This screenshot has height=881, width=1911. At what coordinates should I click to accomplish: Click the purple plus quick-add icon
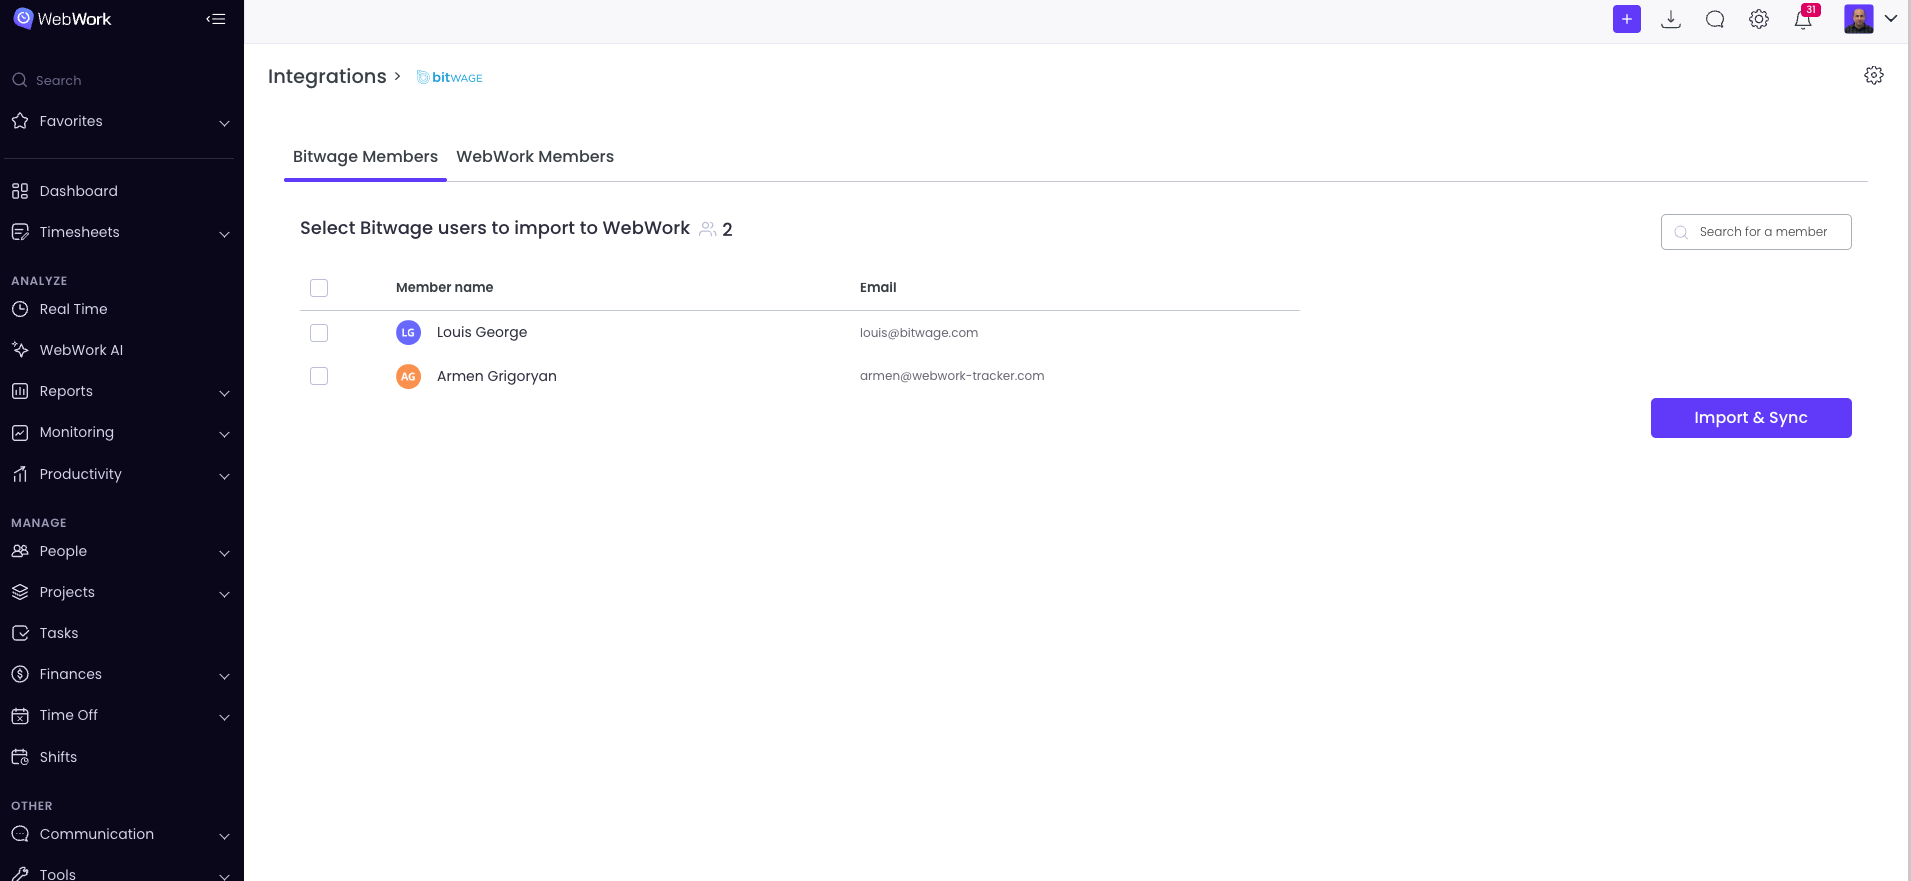tap(1626, 19)
